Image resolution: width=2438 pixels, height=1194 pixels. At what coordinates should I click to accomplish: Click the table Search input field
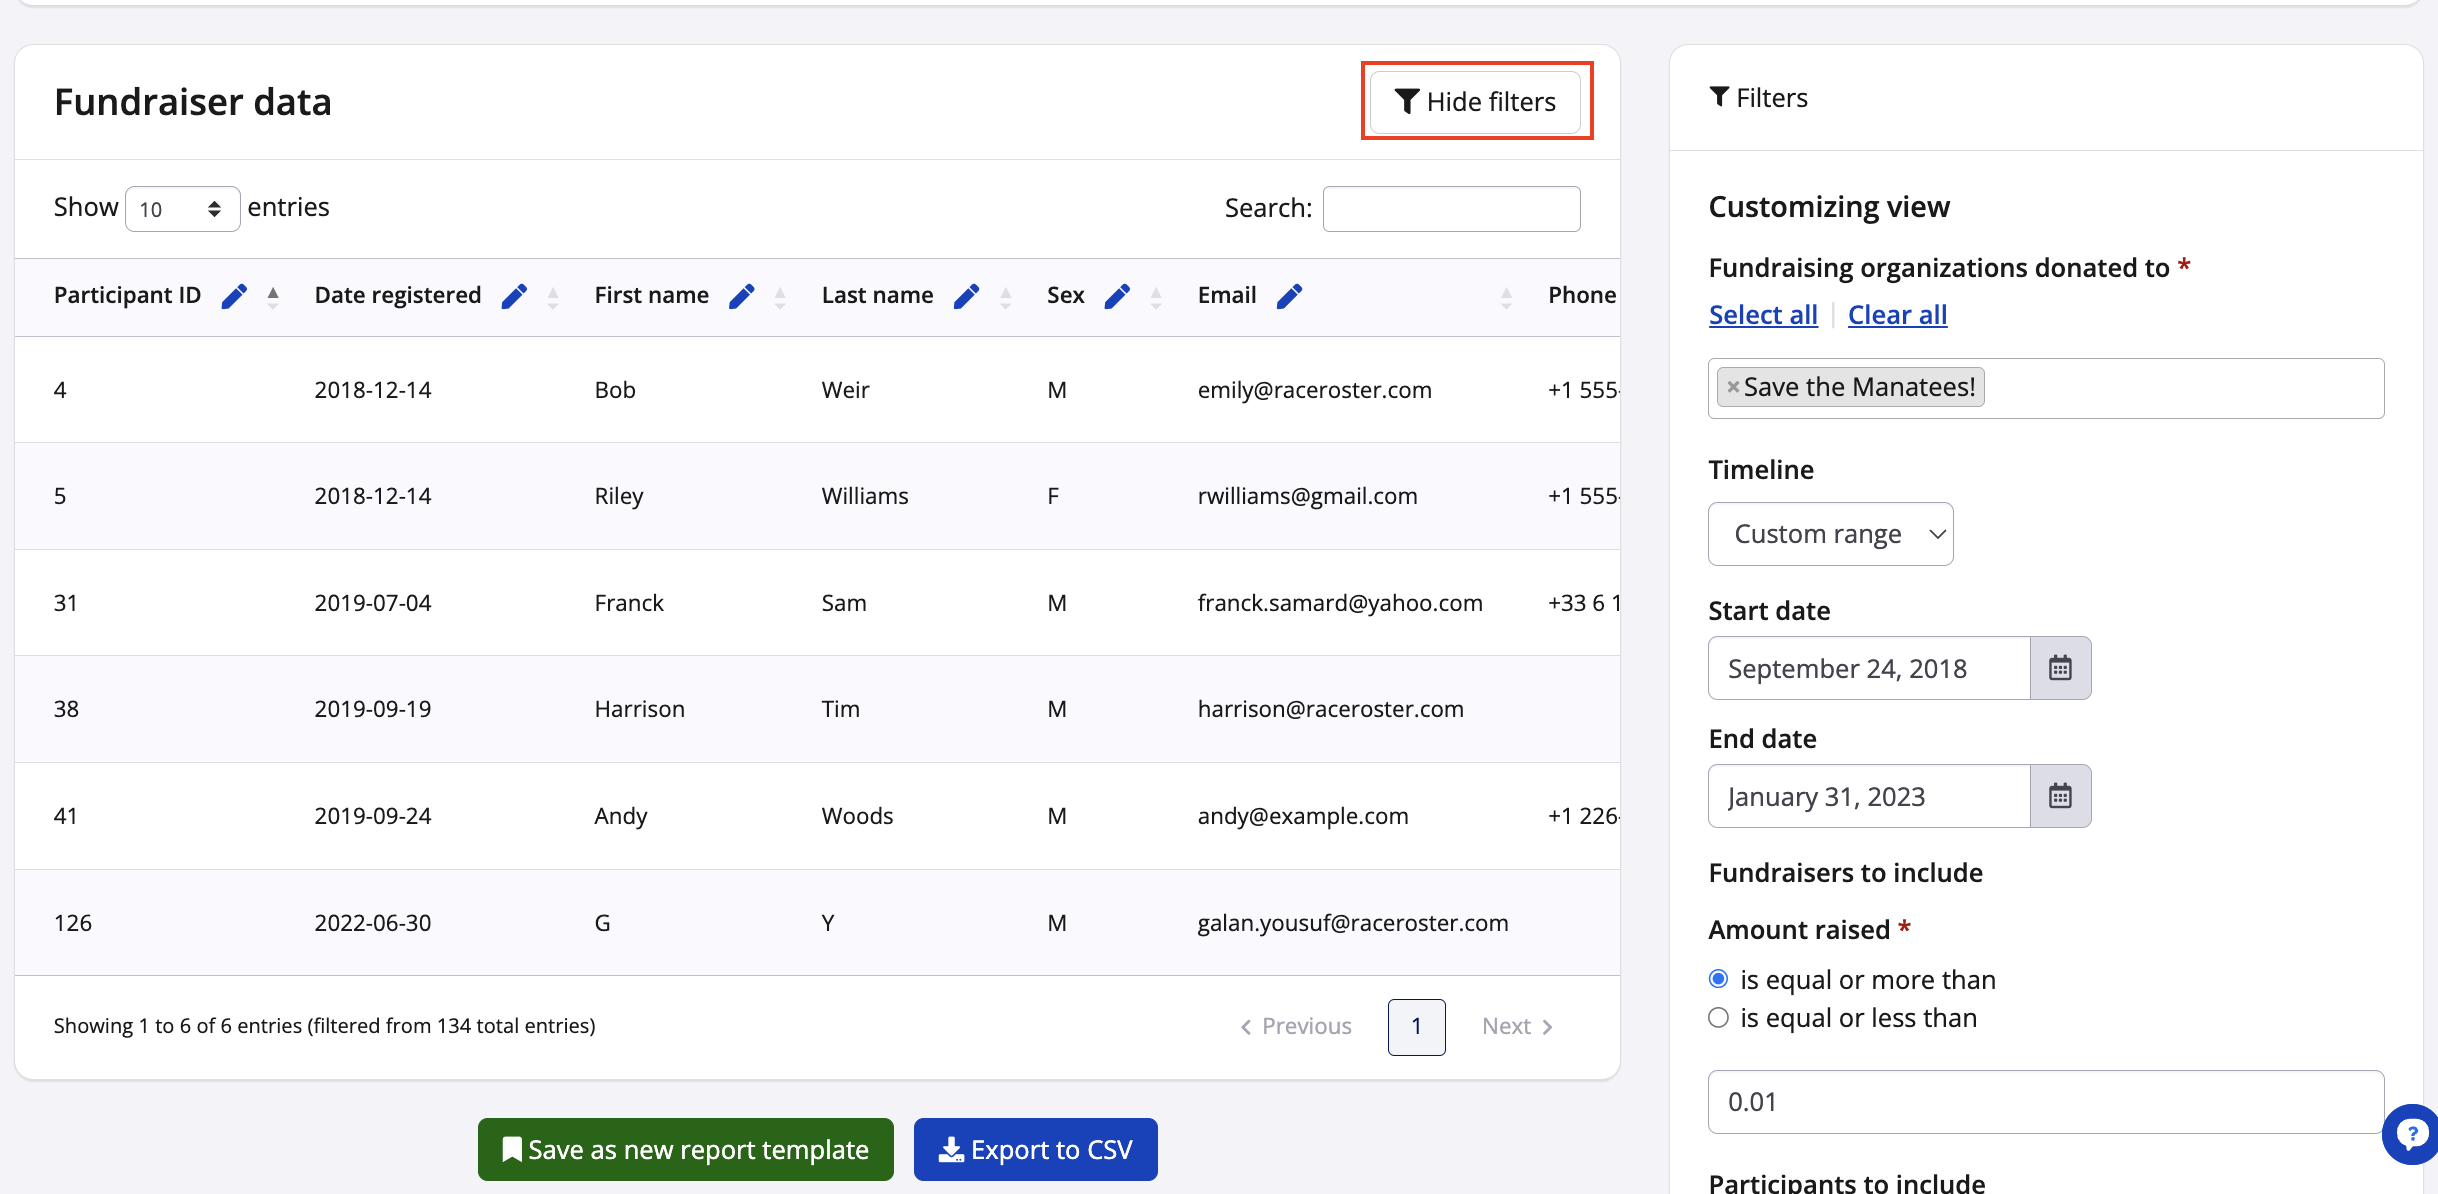click(1451, 209)
